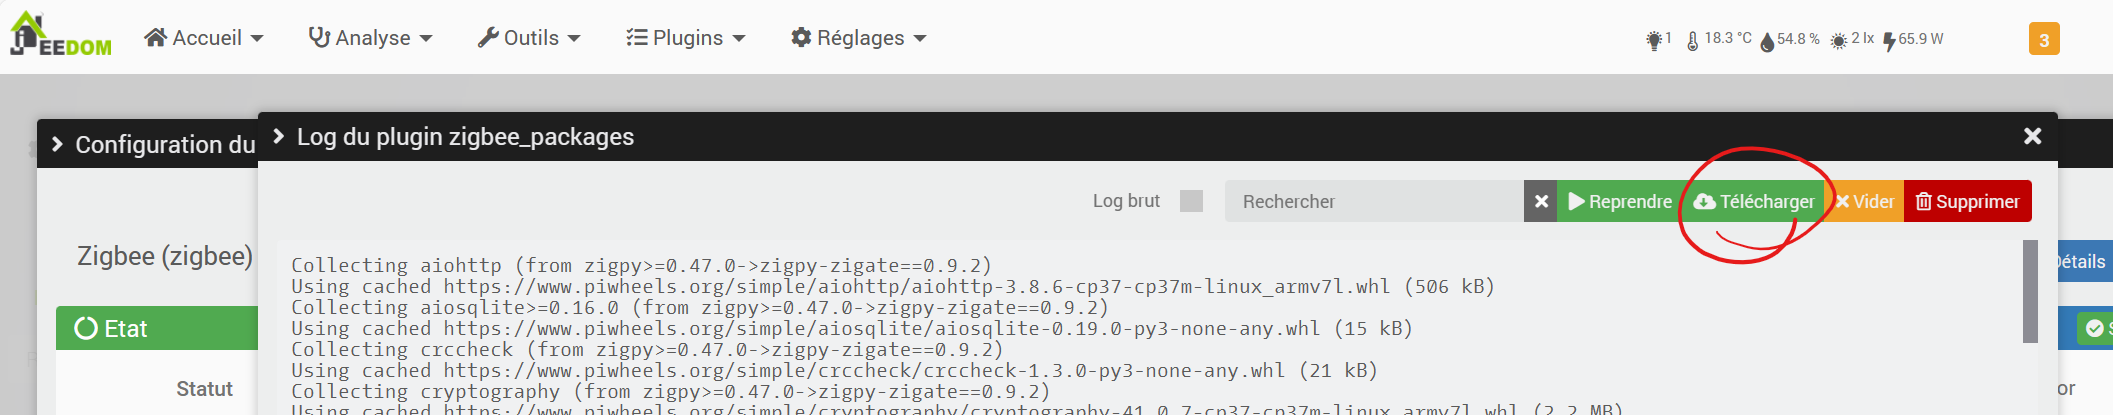Empty the log with Vider
The width and height of the screenshot is (2113, 415).
(x=1864, y=201)
